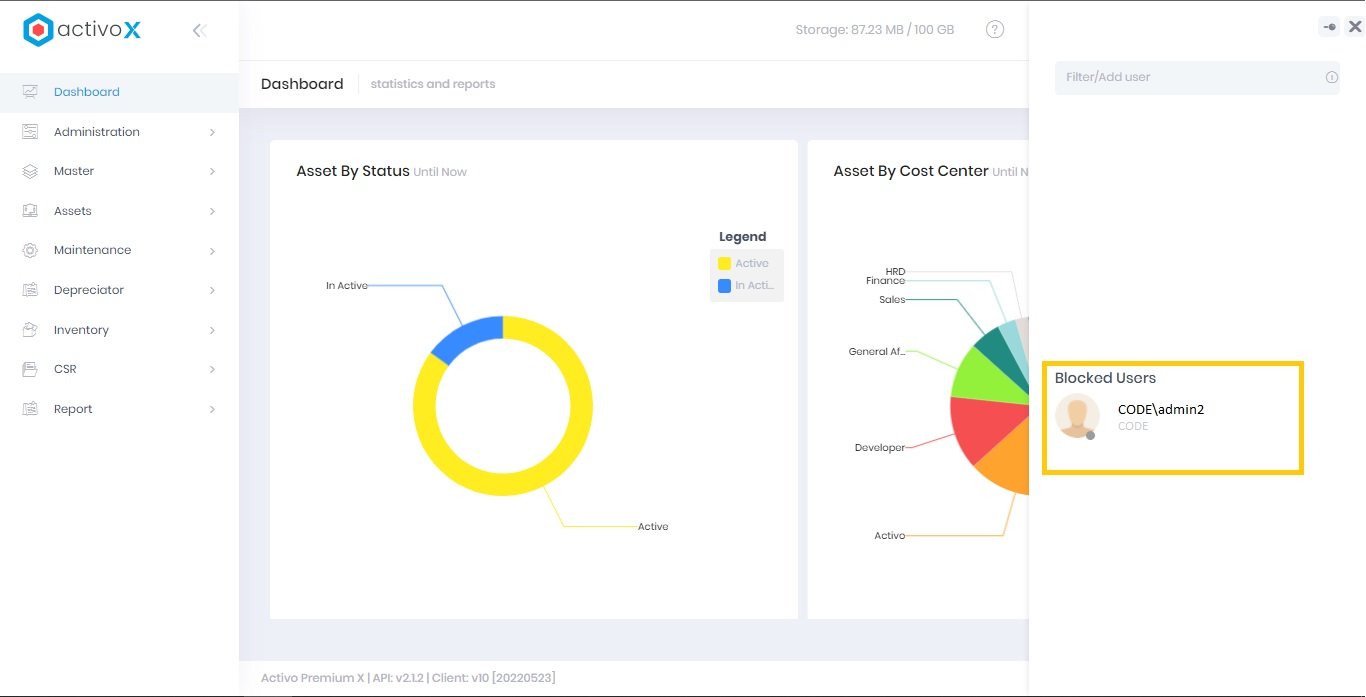Expand the Assets submenu chevron
1366x697 pixels.
coord(212,211)
